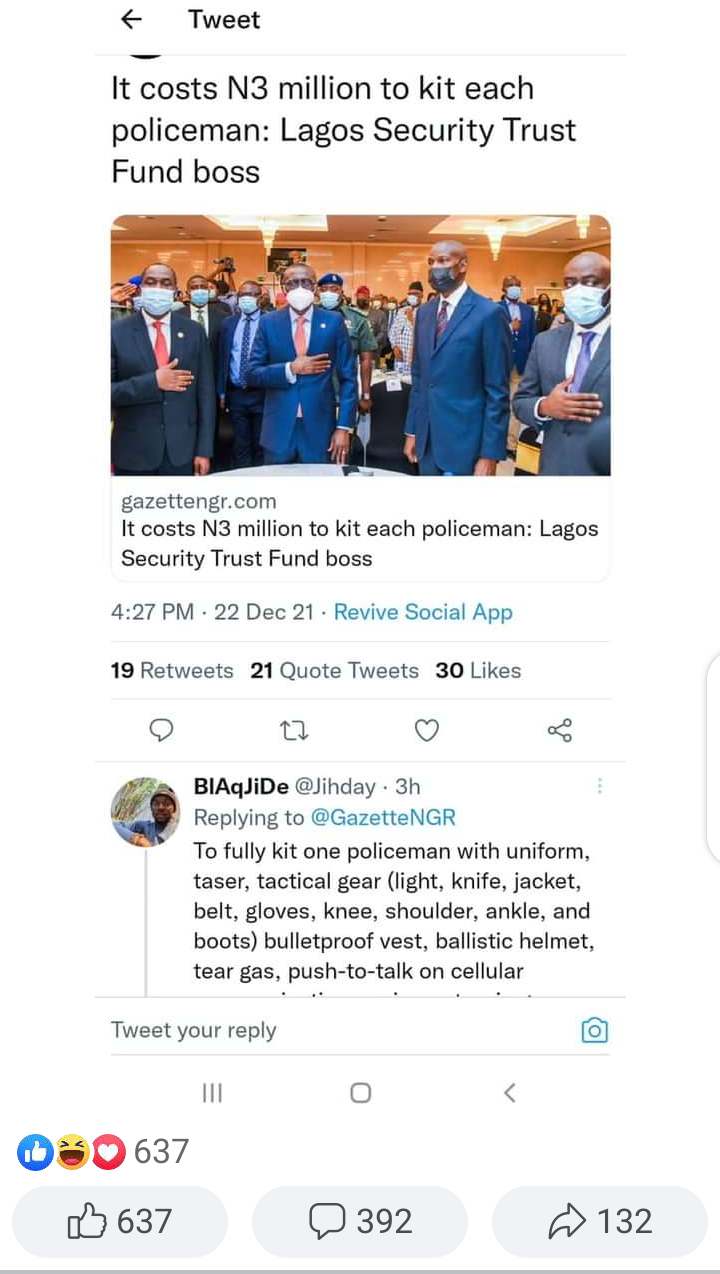Screen dimensions: 720x1274
Task: Tap the camera icon in the reply bar
Action: (594, 1030)
